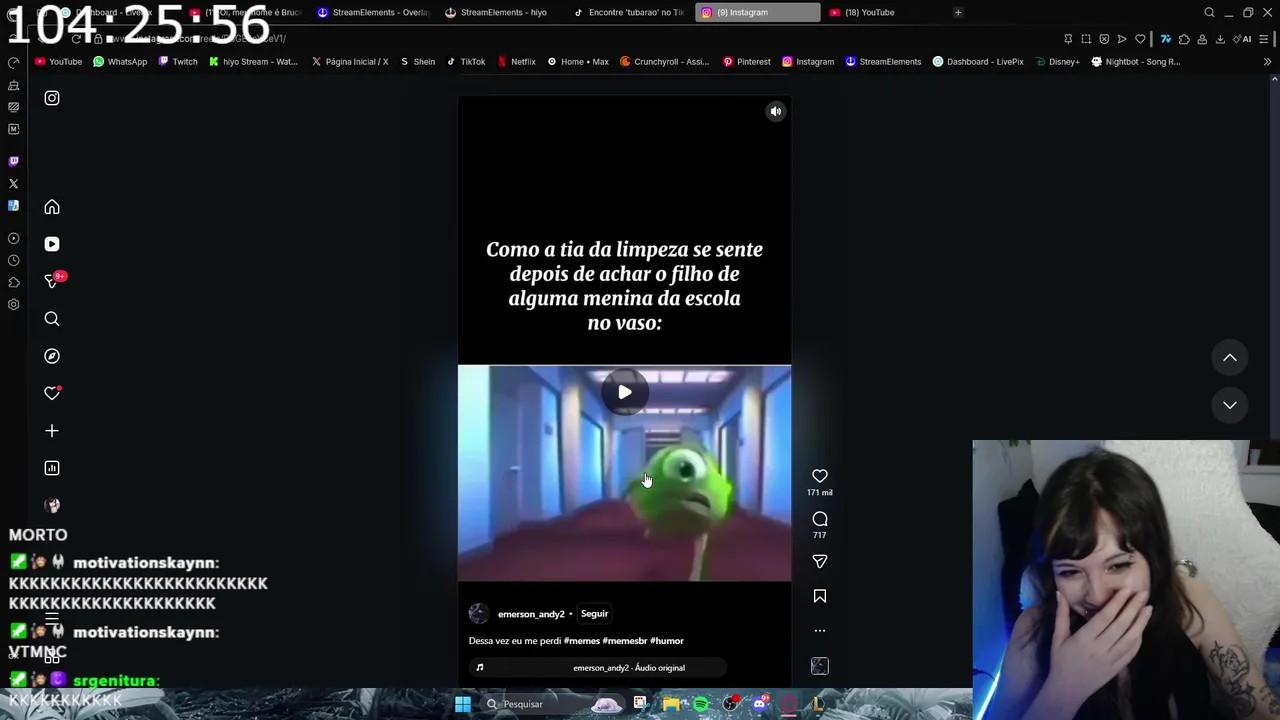The width and height of the screenshot is (1280, 720).
Task: Click the Instagram logo in the sidebar
Action: pyautogui.click(x=52, y=98)
